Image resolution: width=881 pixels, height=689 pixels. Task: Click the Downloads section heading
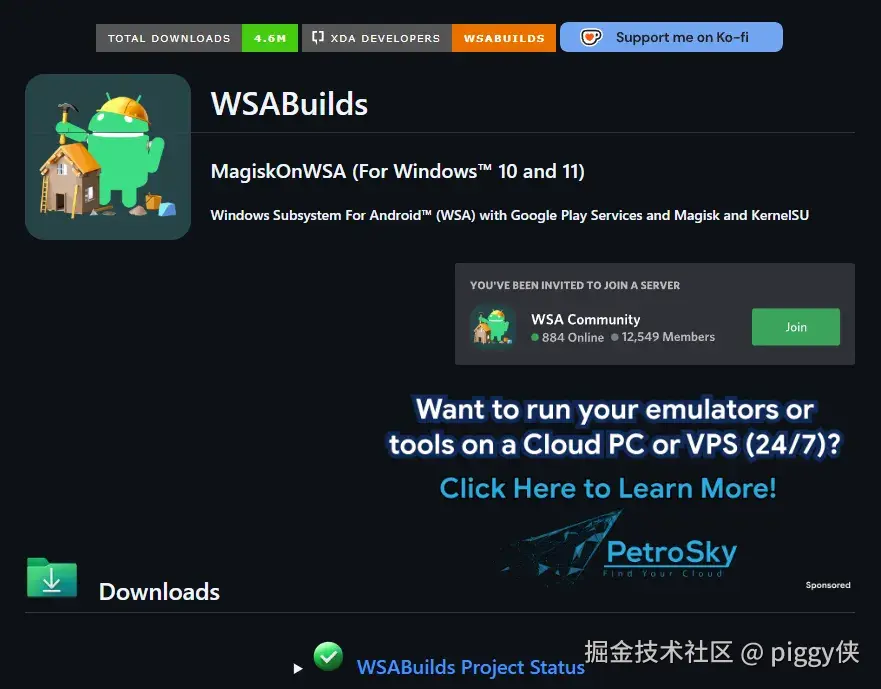click(x=159, y=592)
